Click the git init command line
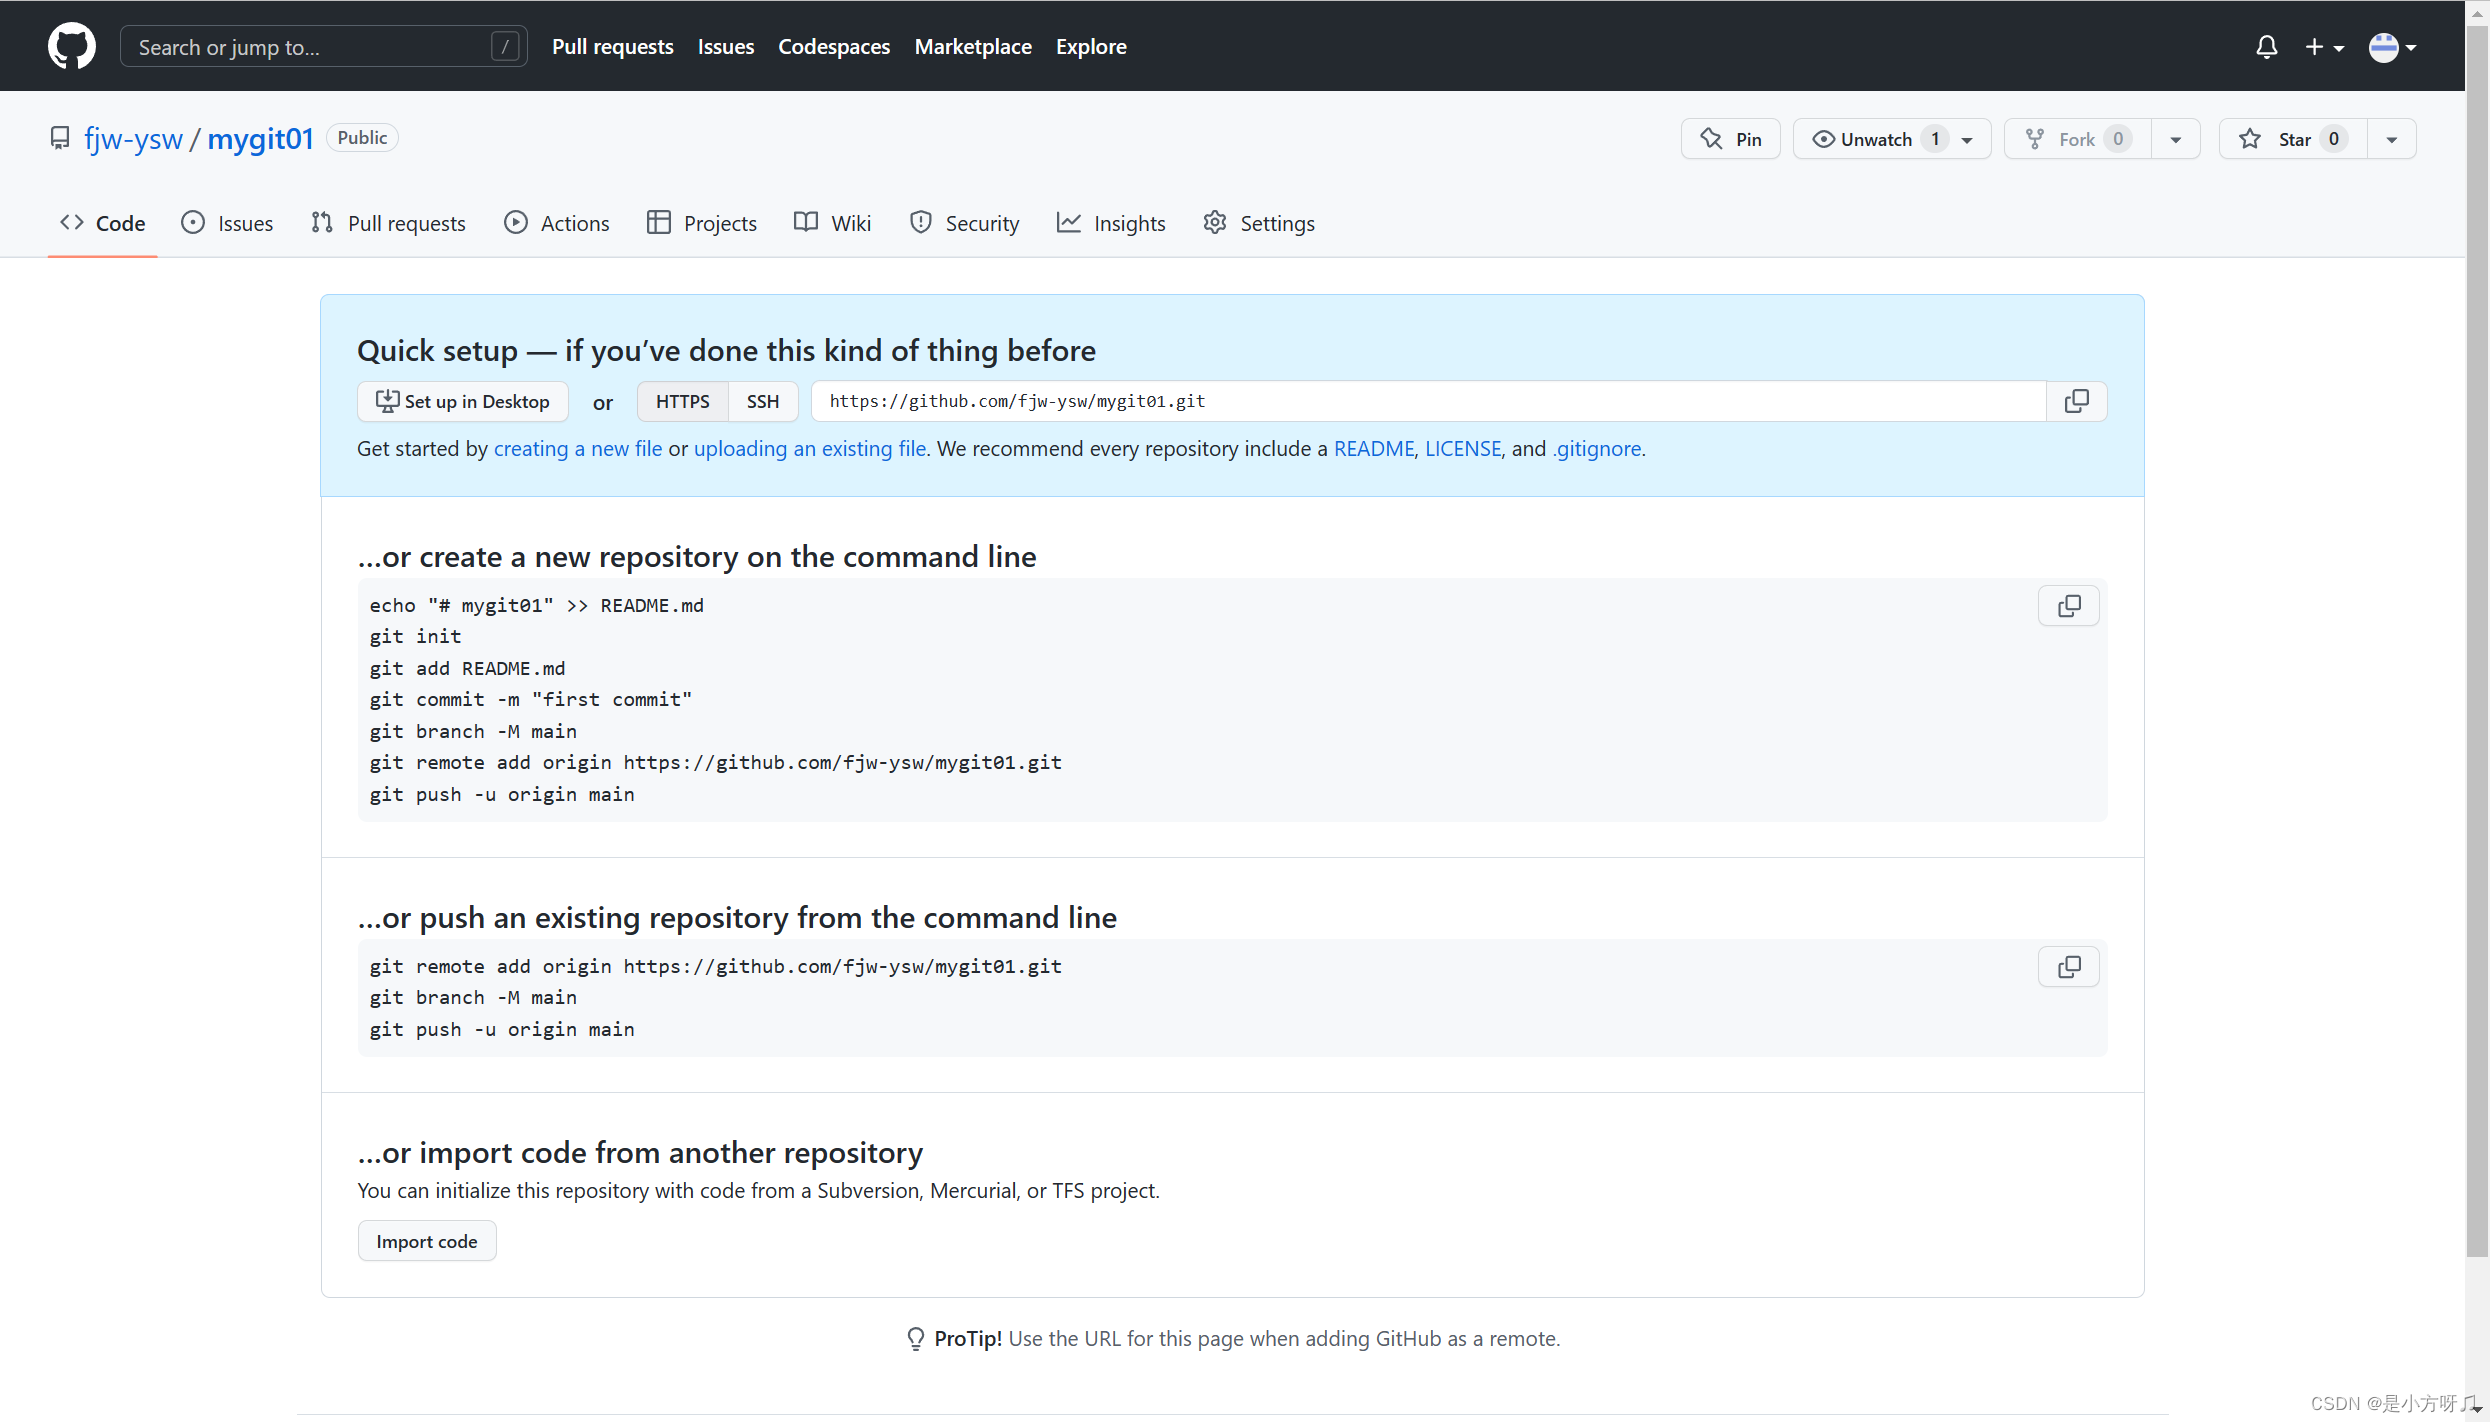Screen dimensions: 2490x1422 coord(415,637)
